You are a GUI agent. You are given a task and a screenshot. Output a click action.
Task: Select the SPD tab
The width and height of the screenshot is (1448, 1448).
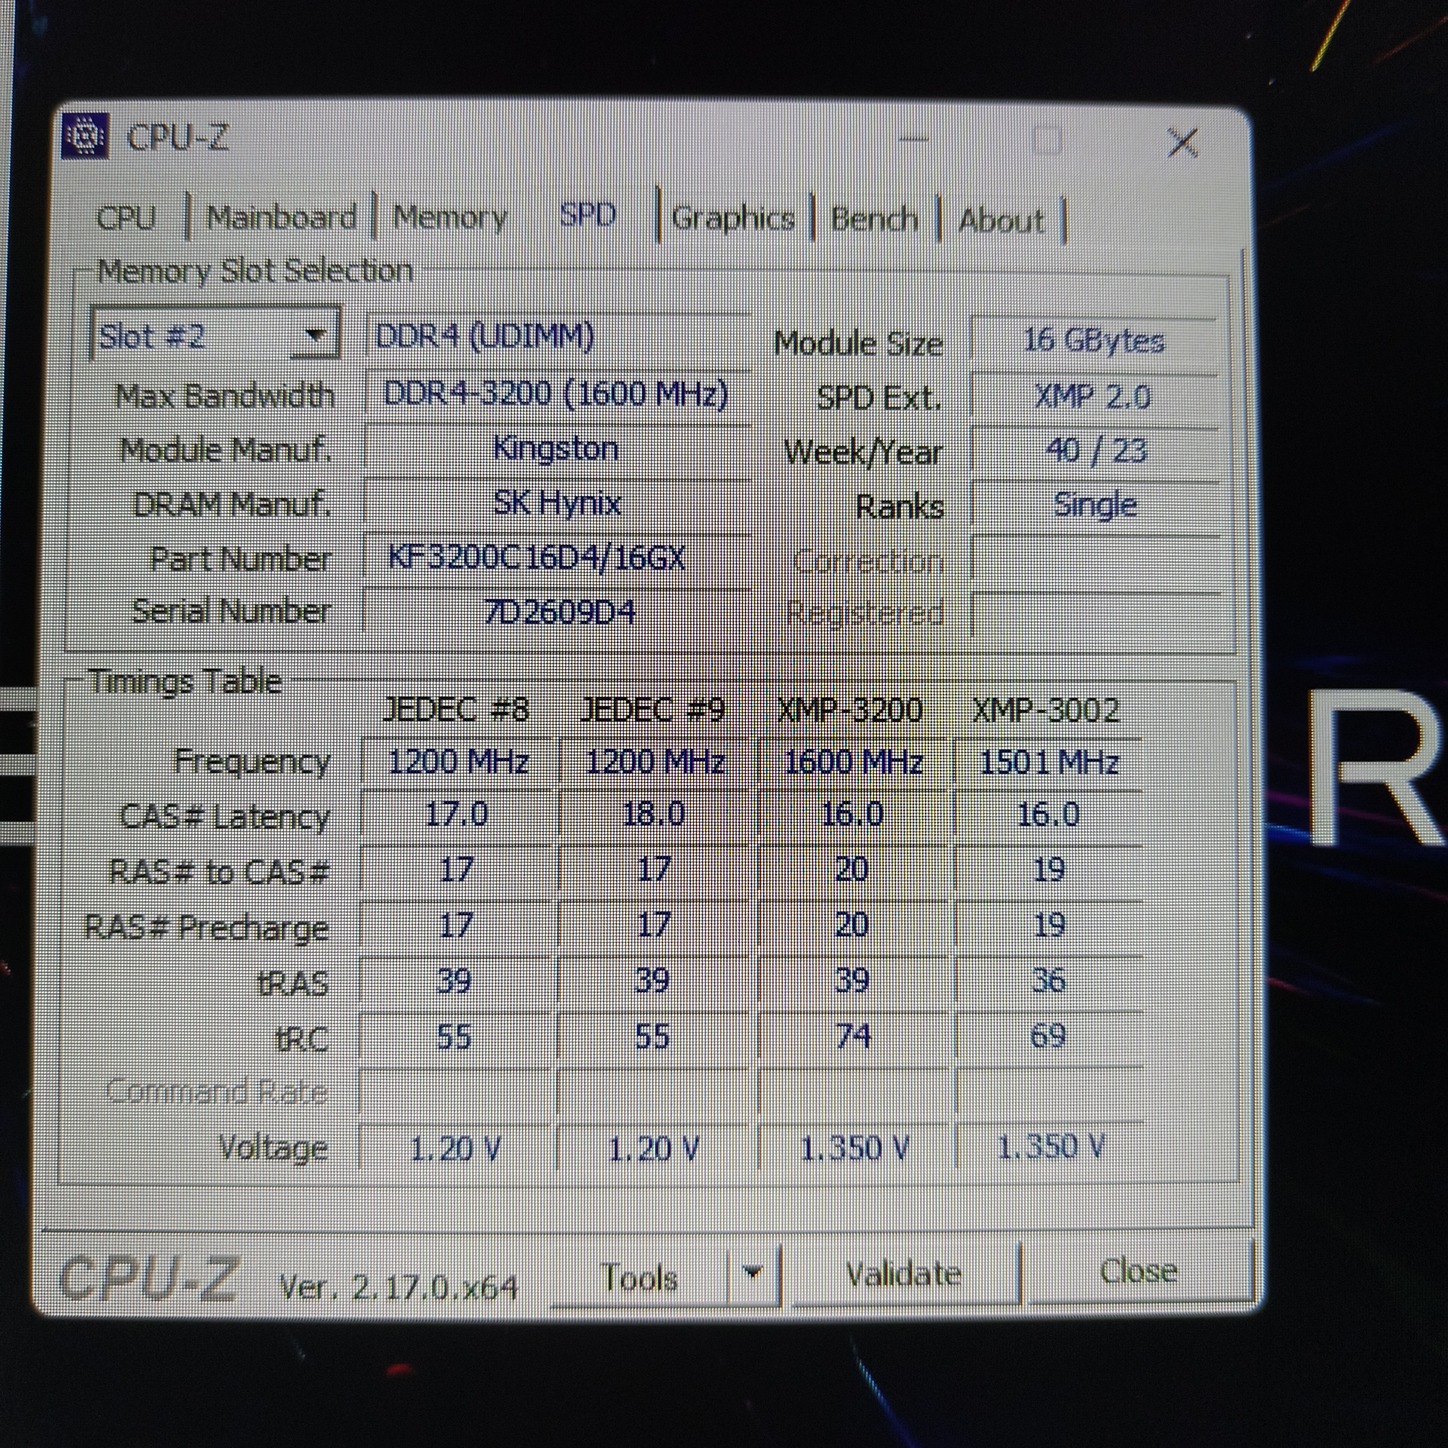(587, 215)
